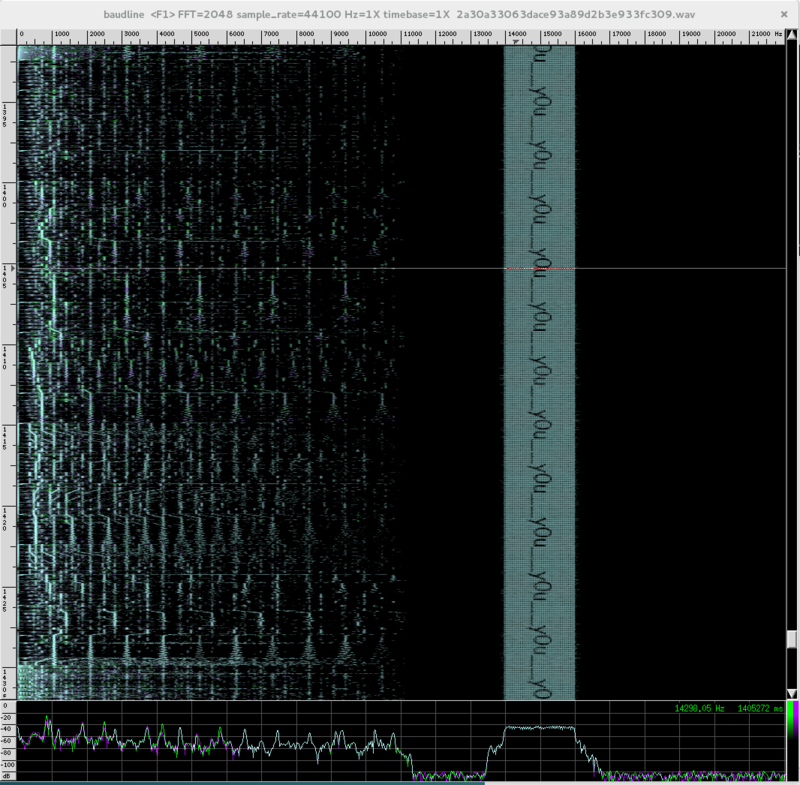Click the 14298.05 Hz frequency readout
800x785 pixels.
(699, 708)
